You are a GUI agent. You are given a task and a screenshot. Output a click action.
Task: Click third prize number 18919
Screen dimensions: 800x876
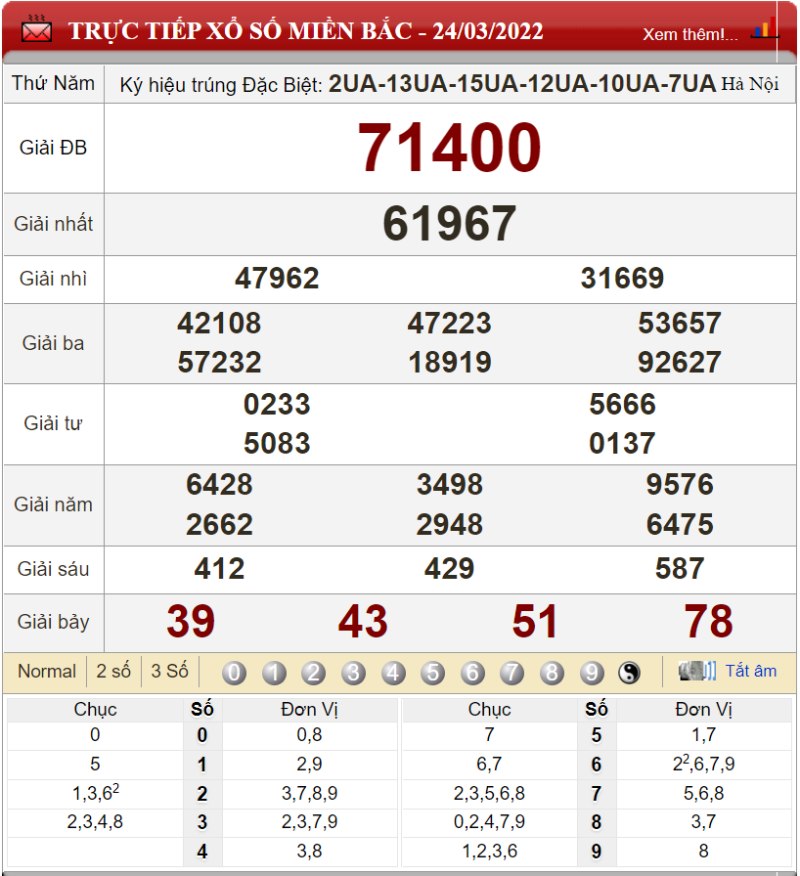[449, 362]
